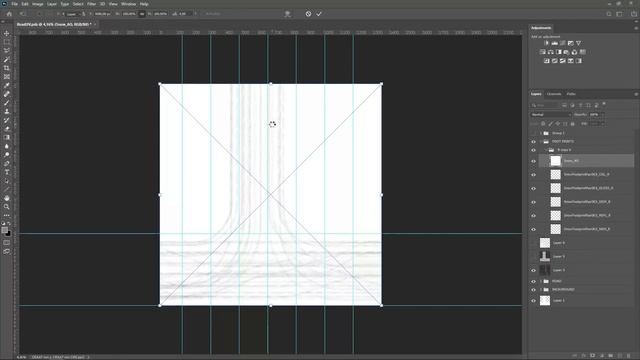Viewport: 640px width, 360px height.
Task: Select the Dodge tool
Action: 7,155
